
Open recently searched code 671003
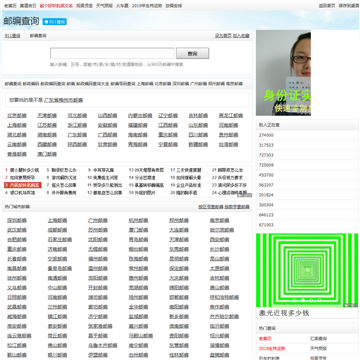266,225
